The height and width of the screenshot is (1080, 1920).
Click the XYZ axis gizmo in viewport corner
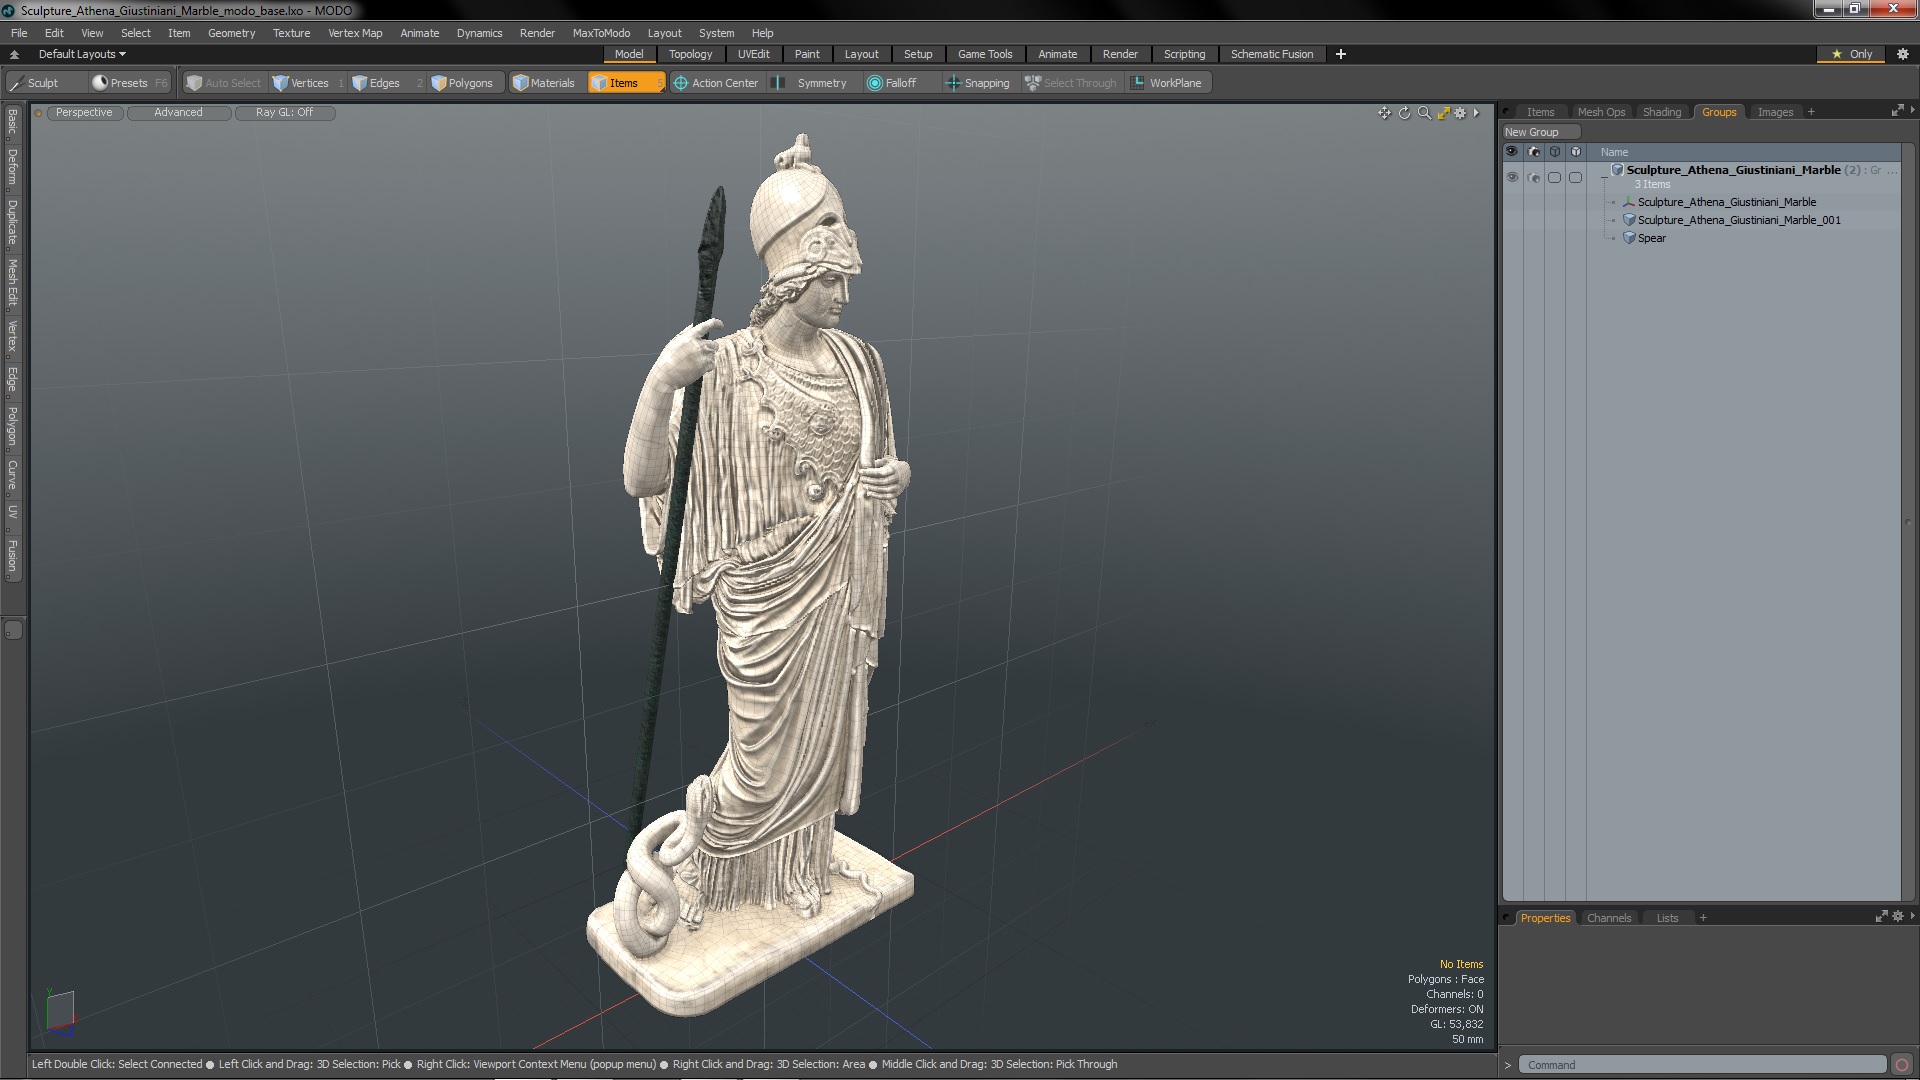[x=59, y=1012]
